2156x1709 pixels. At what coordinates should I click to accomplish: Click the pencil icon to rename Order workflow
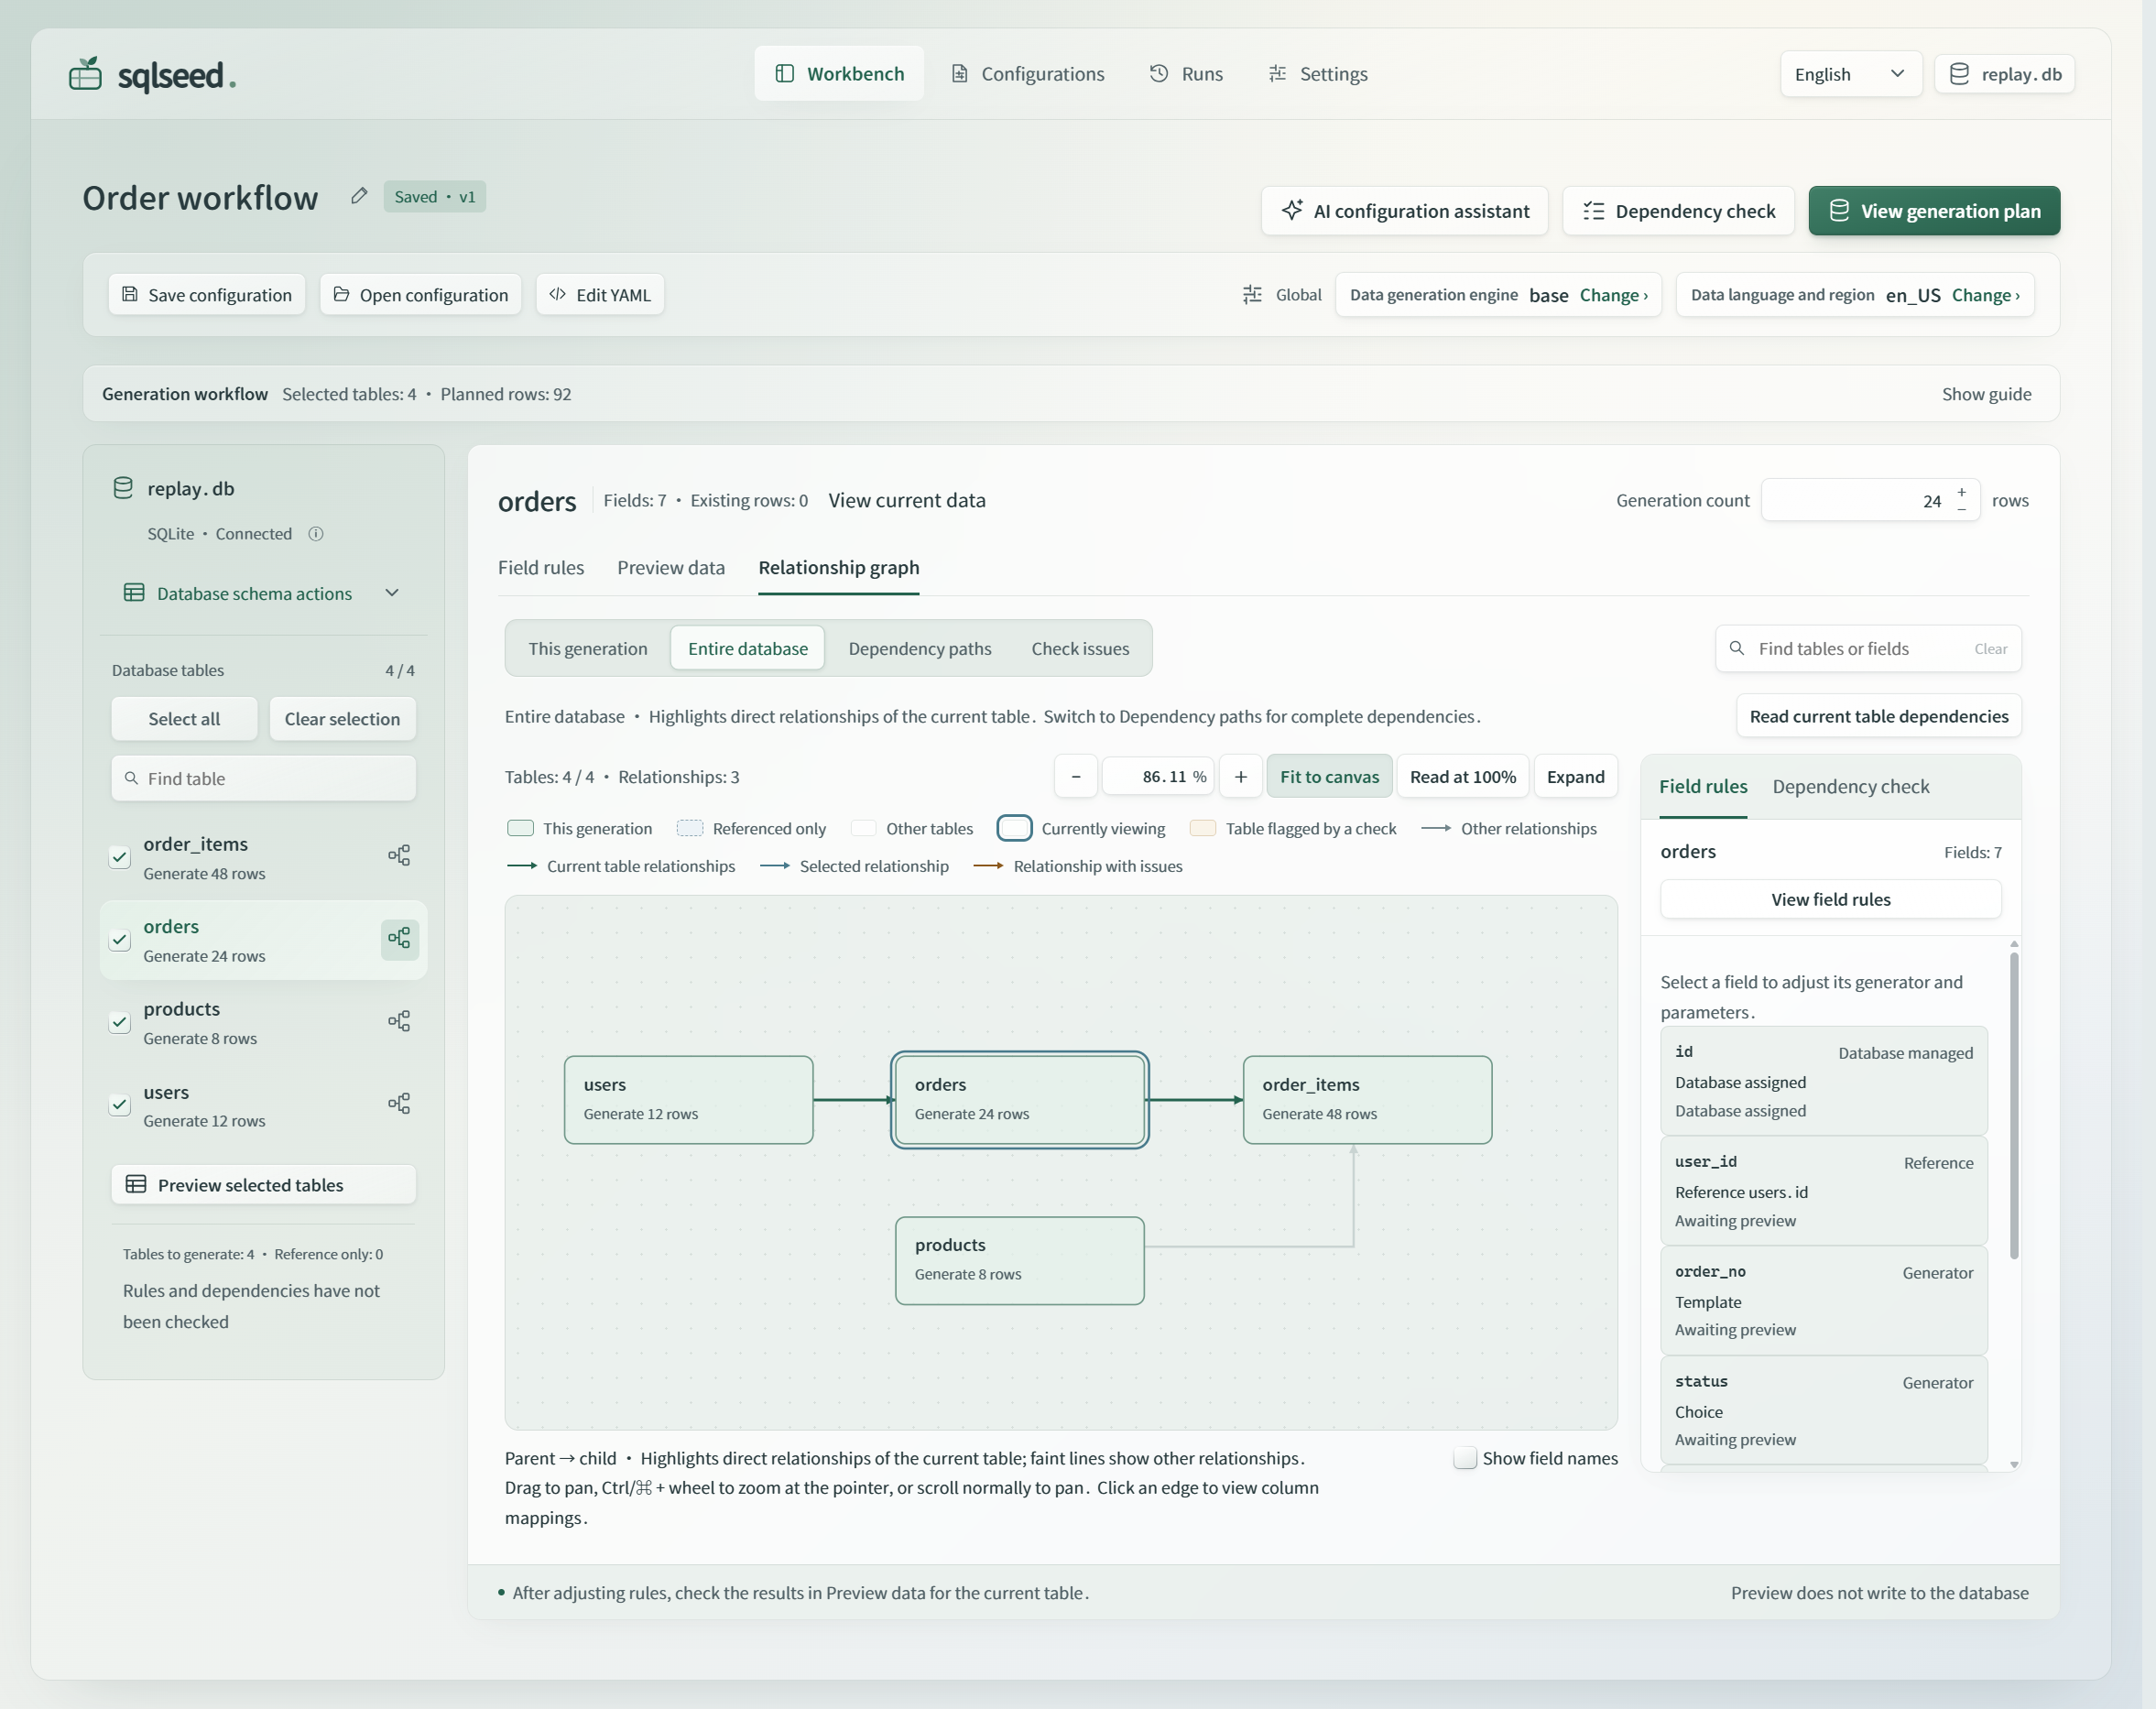point(359,196)
